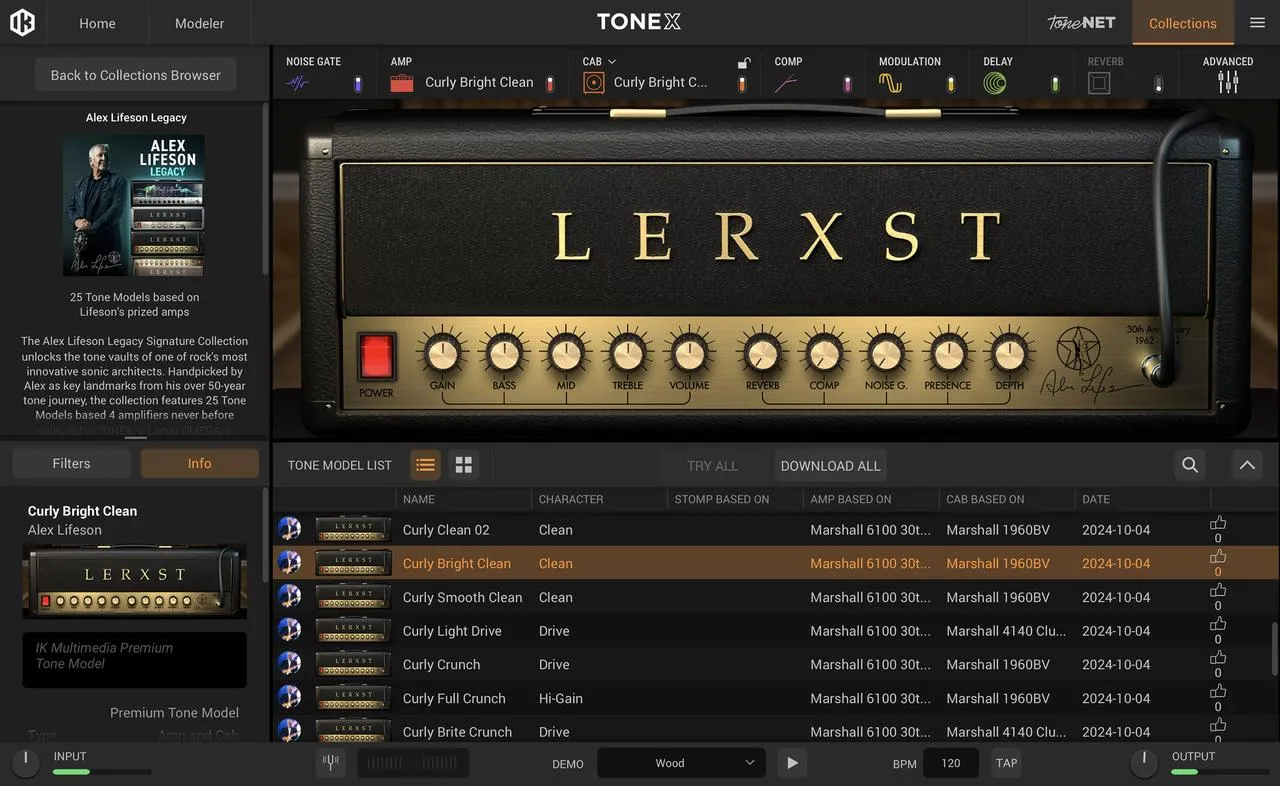Click the LERXST amp thumbnail in Info panel
Viewport: 1280px width, 786px height.
pyautogui.click(x=134, y=581)
